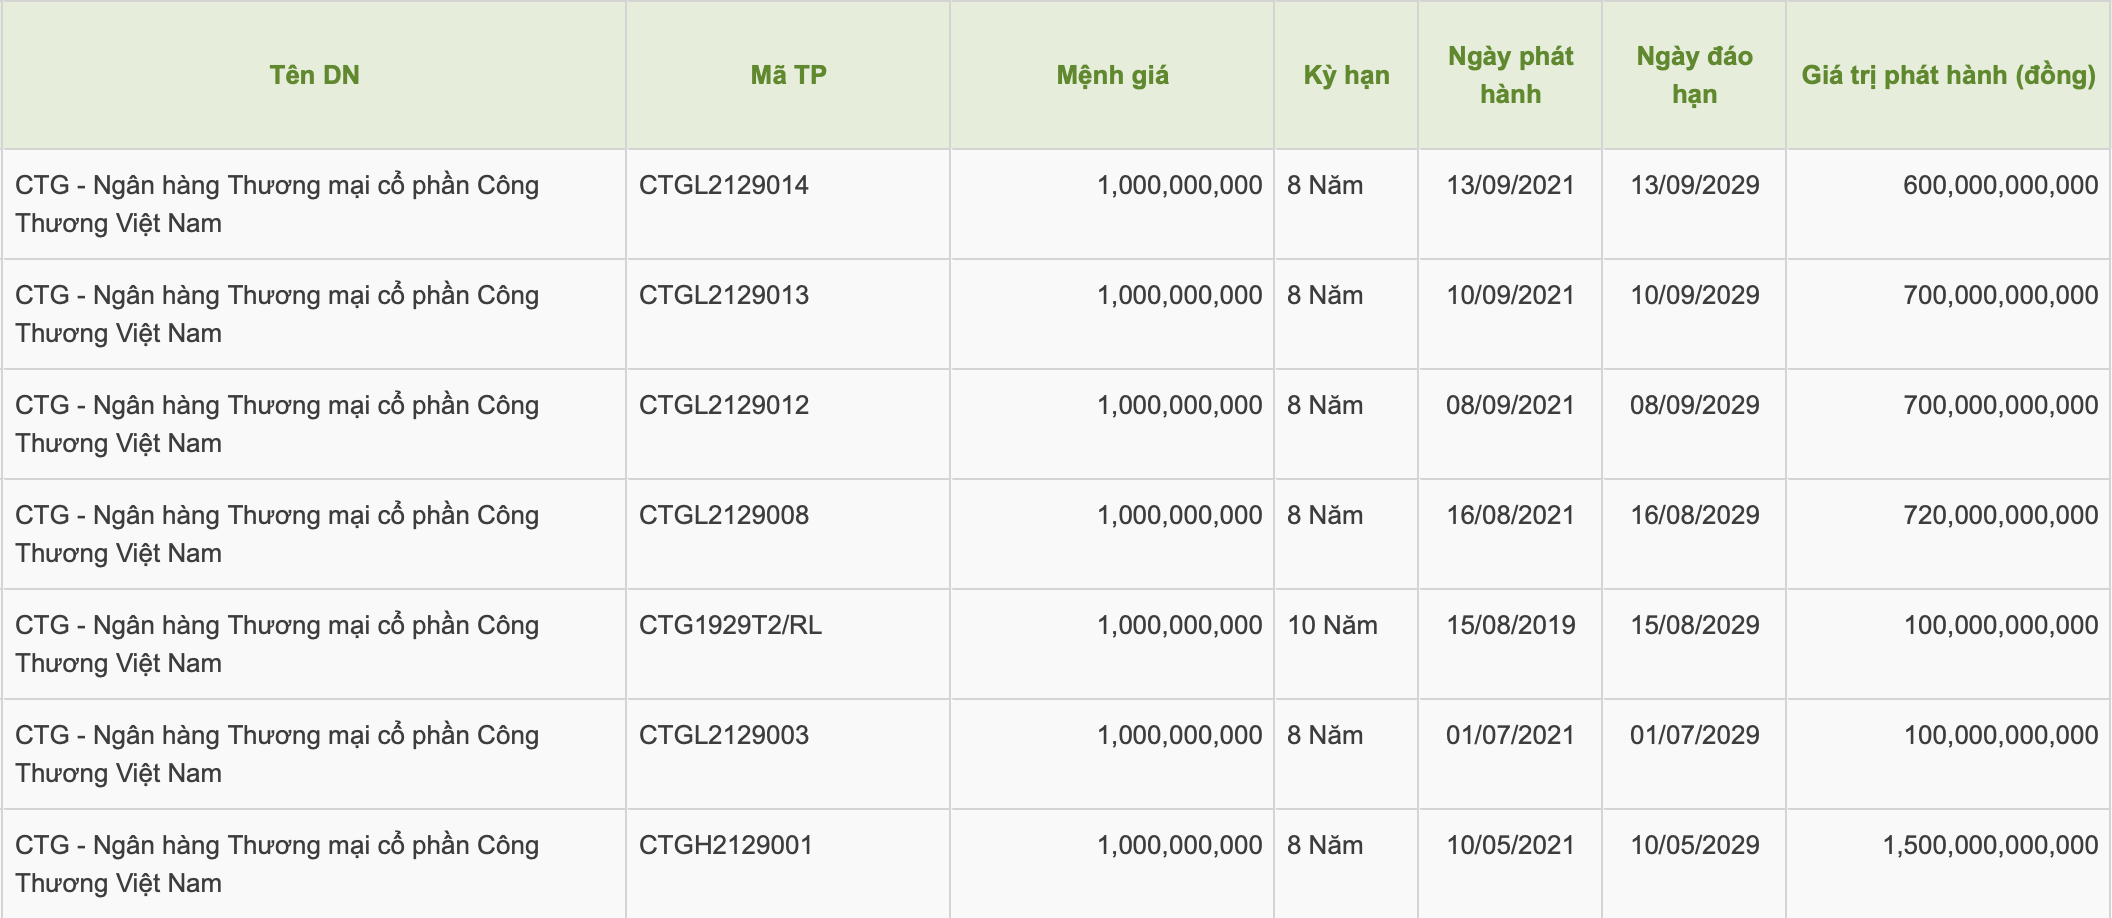The width and height of the screenshot is (2112, 918).
Task: Click maturity date 08/09/2029
Action: (x=1694, y=405)
